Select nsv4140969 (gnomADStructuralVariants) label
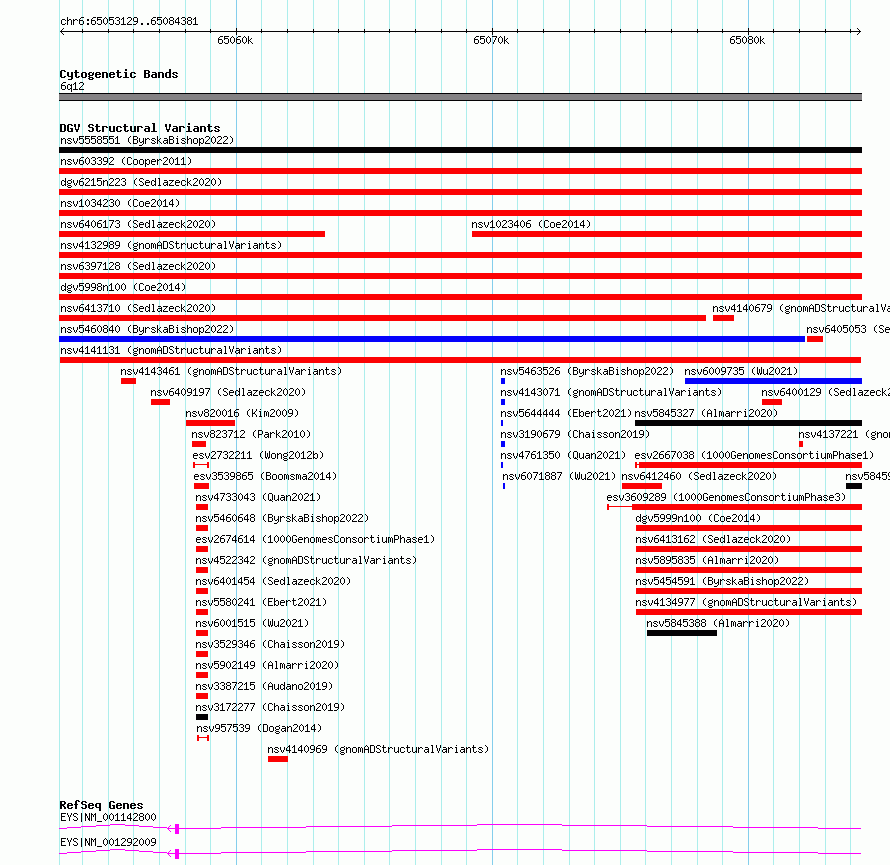Viewport: 890px width, 865px height. (x=378, y=749)
